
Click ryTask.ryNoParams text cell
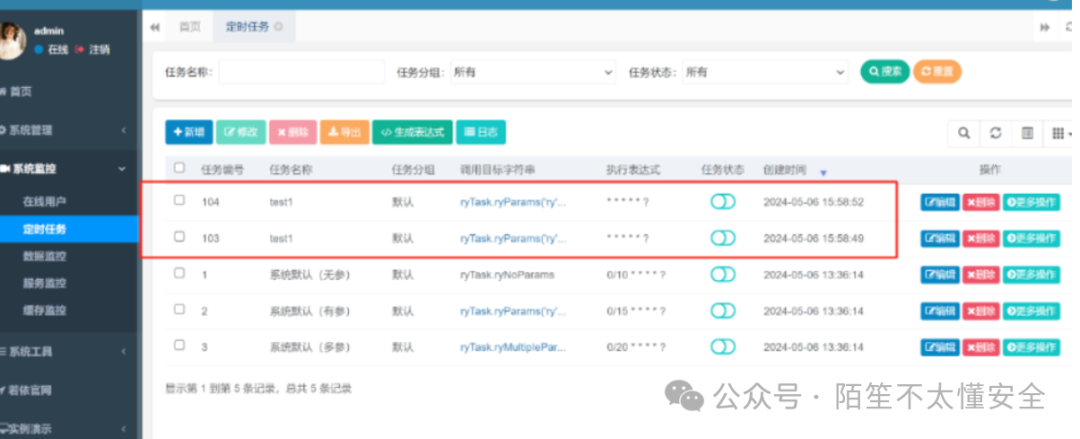coord(507,274)
